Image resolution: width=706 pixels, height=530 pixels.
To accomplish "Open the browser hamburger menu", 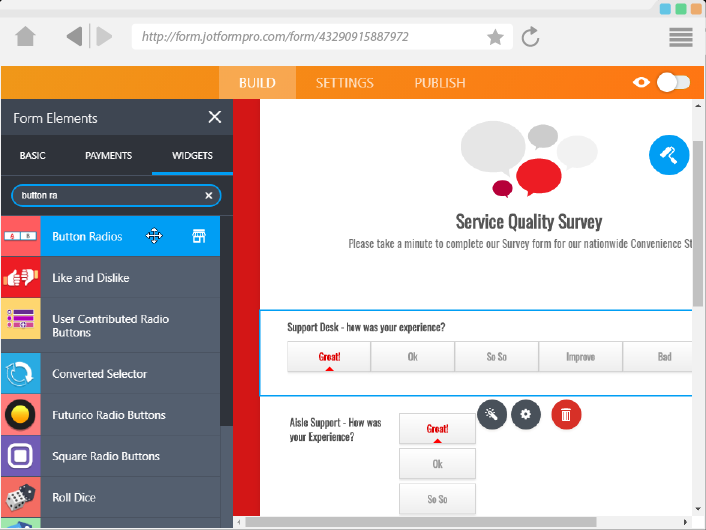I will [681, 37].
